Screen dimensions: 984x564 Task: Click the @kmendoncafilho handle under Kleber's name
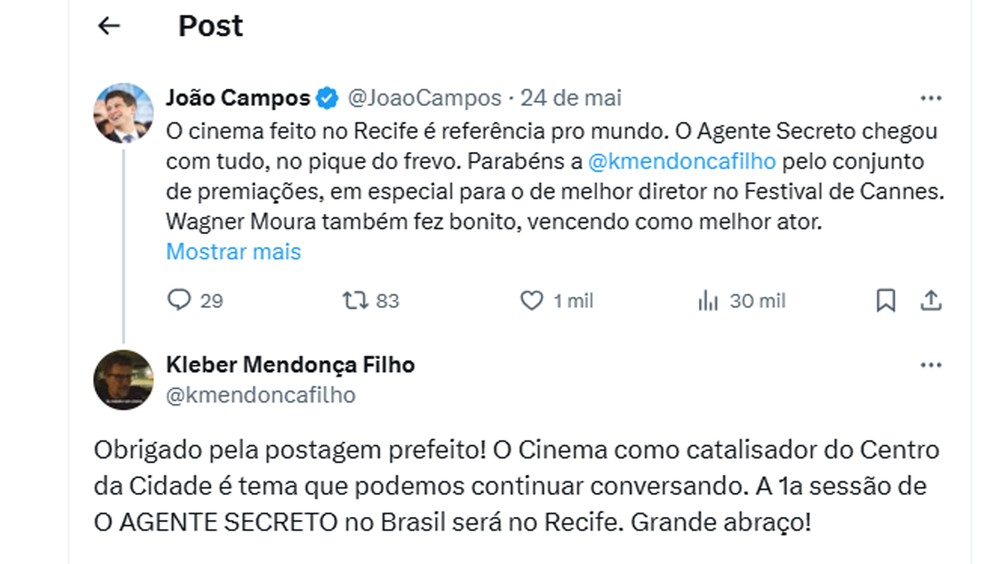click(260, 395)
